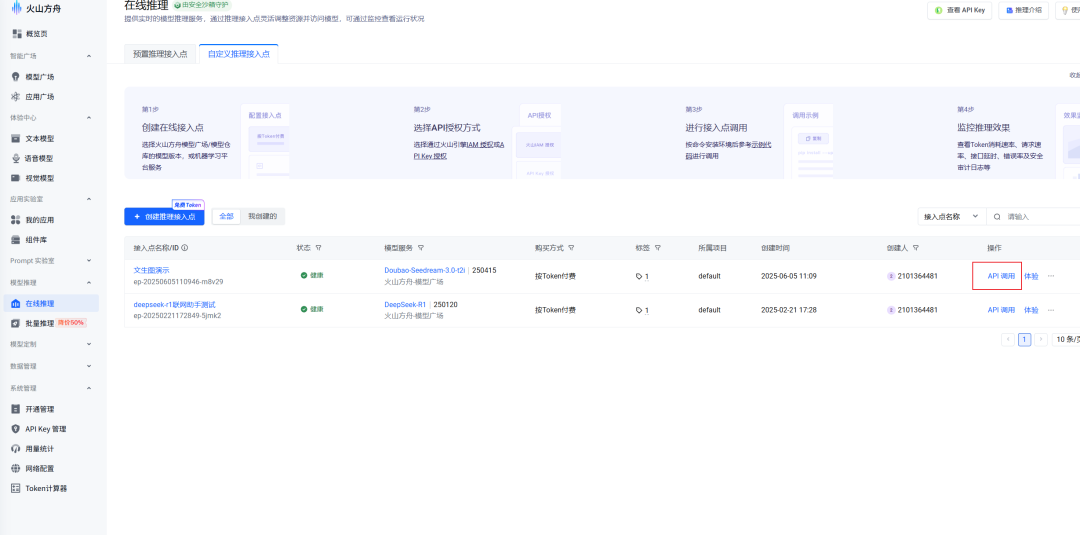The width and height of the screenshot is (1080, 535).
Task: Click tag icon in 文生图演示 row
Action: [x=639, y=276]
